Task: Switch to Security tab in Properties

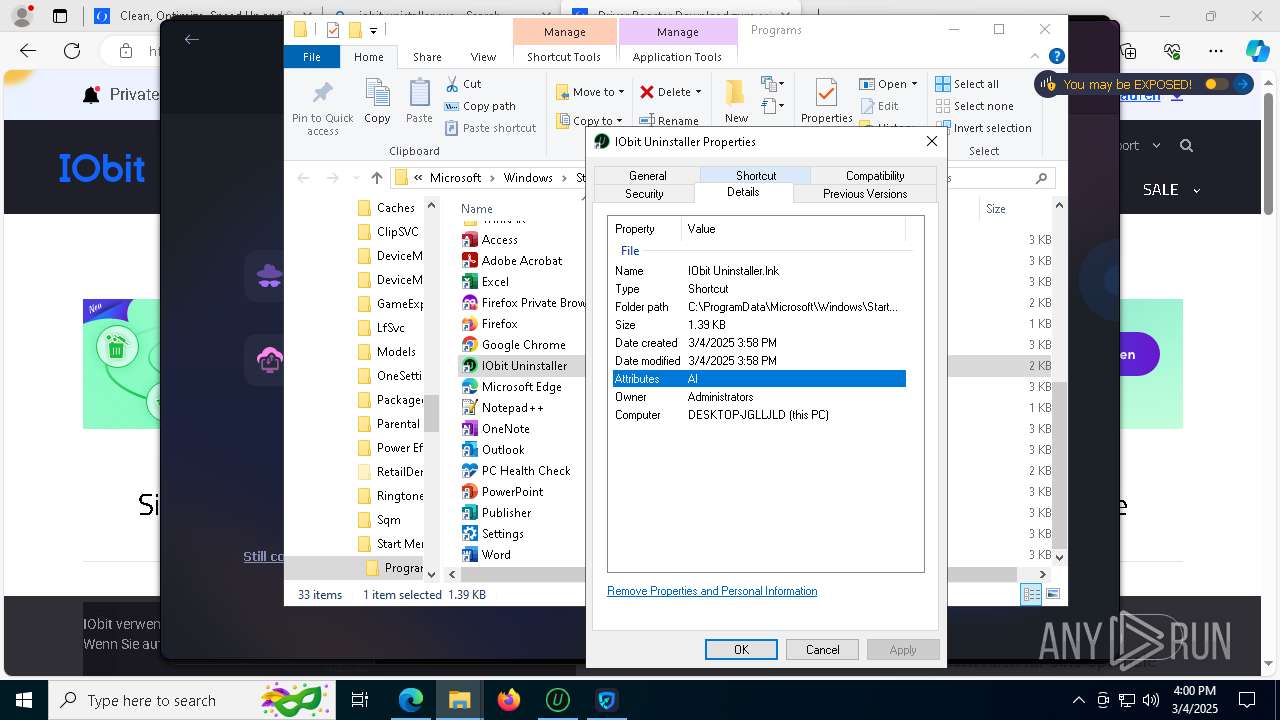Action: (644, 194)
